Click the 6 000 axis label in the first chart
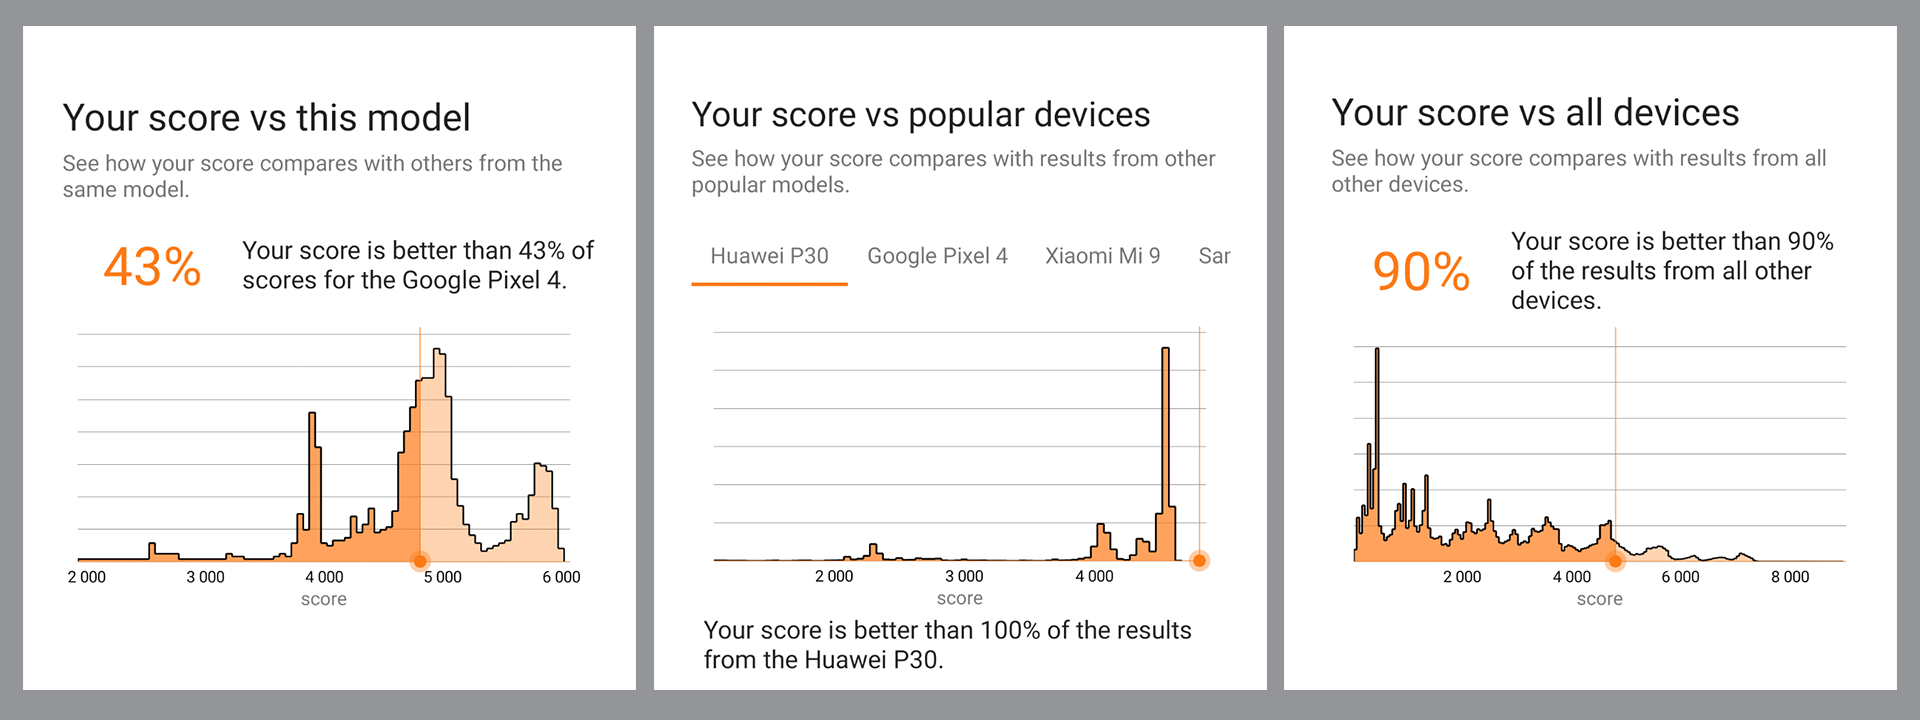Image resolution: width=1920 pixels, height=720 pixels. click(561, 577)
